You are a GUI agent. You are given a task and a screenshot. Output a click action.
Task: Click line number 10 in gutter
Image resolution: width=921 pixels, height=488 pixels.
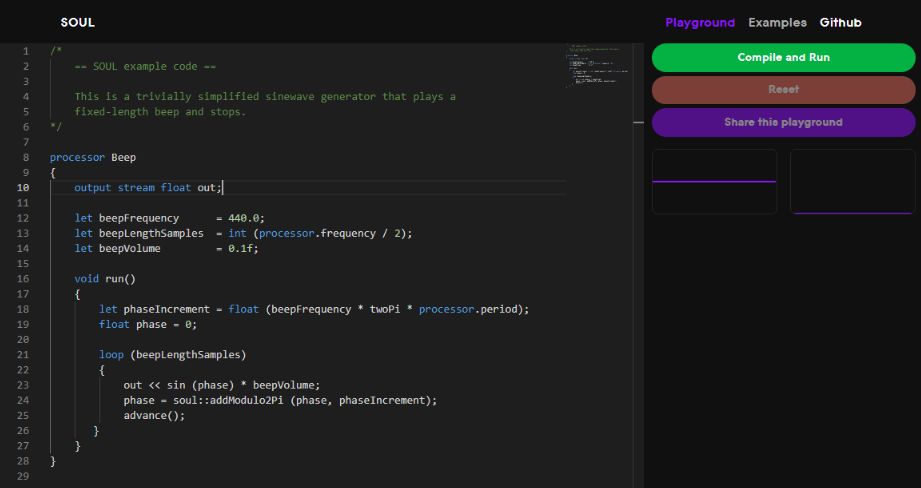pyautogui.click(x=23, y=187)
